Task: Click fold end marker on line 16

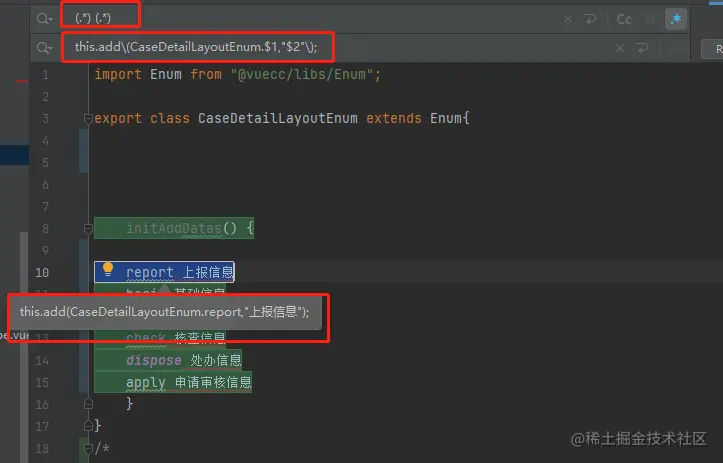Action: pos(88,404)
